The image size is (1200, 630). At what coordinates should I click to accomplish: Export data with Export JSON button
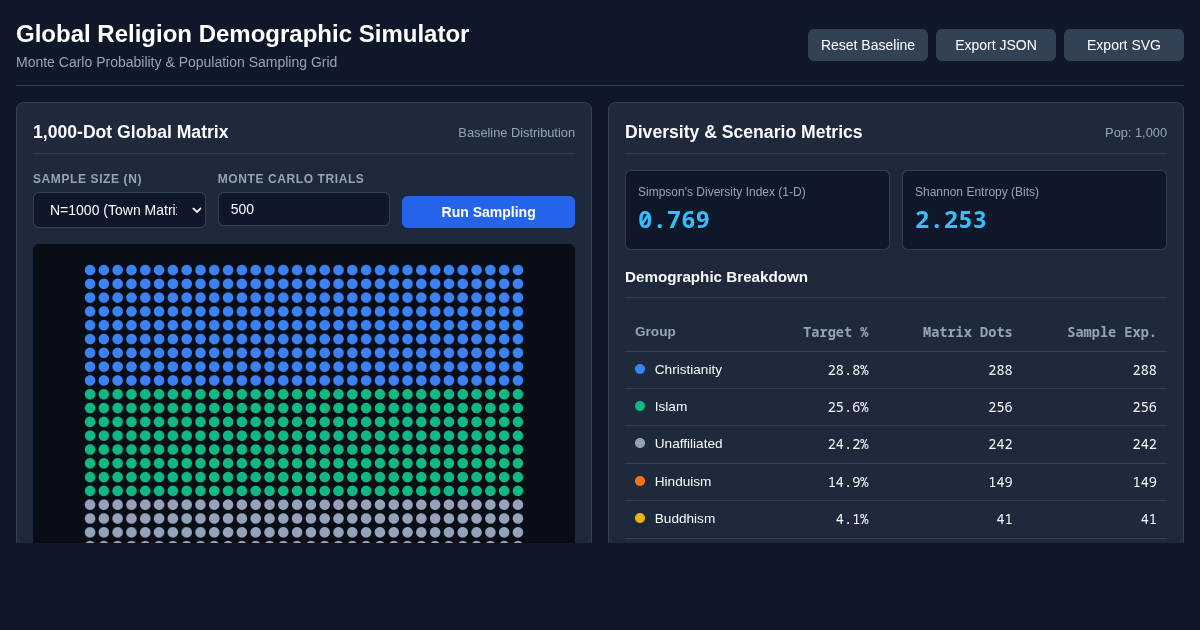[996, 45]
